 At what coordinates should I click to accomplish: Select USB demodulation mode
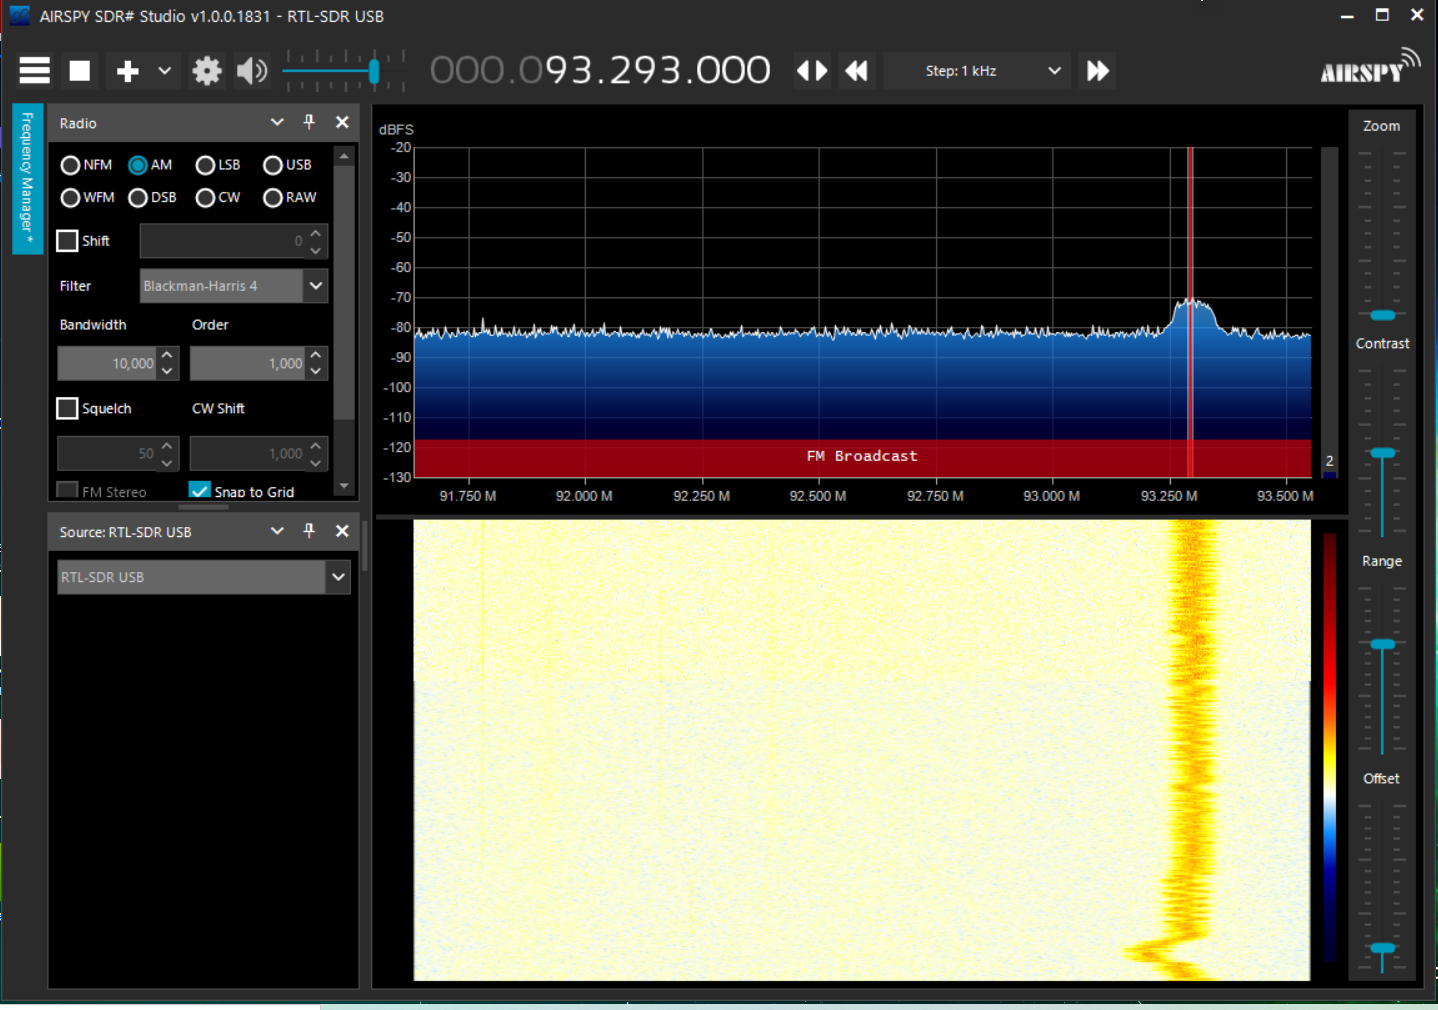click(x=287, y=165)
